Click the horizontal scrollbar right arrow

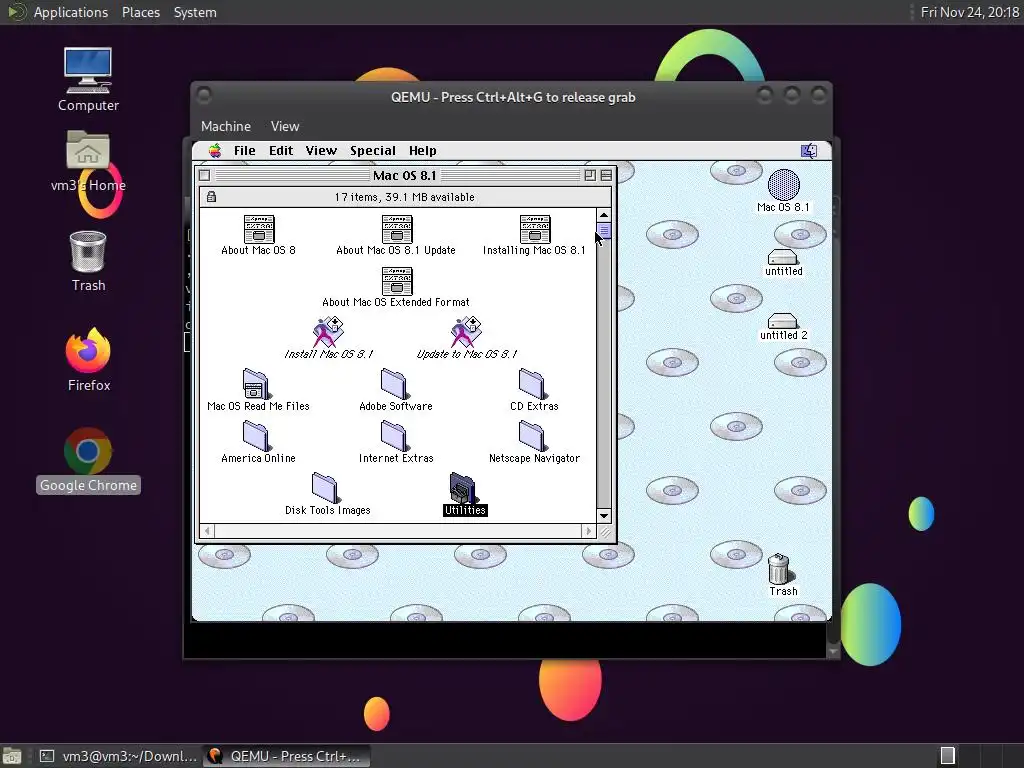(588, 531)
